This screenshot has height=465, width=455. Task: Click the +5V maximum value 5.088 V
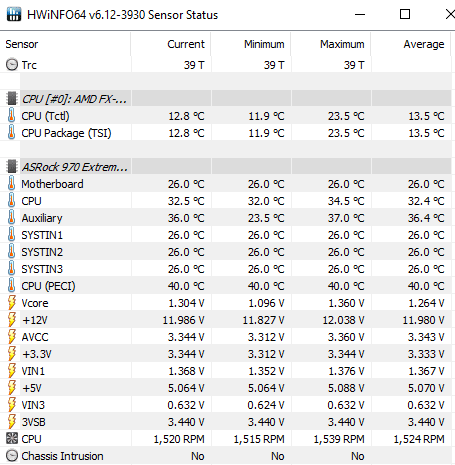point(346,388)
